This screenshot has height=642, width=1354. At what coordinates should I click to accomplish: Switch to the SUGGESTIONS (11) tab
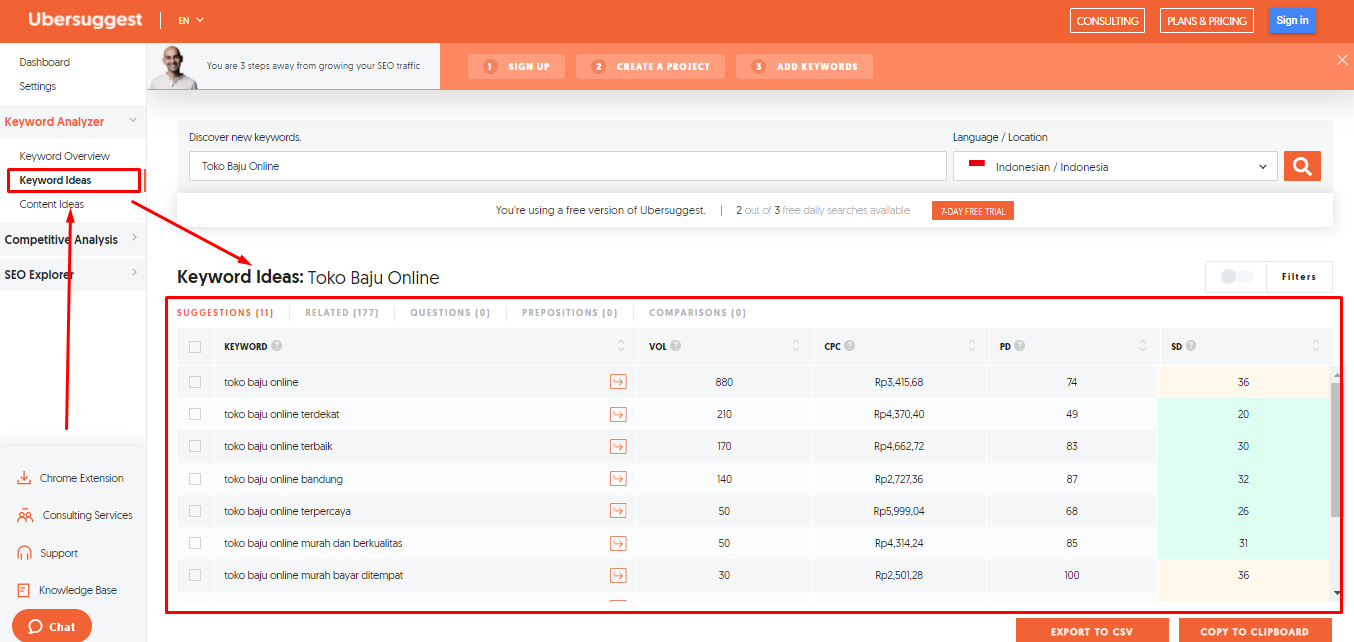pyautogui.click(x=225, y=312)
